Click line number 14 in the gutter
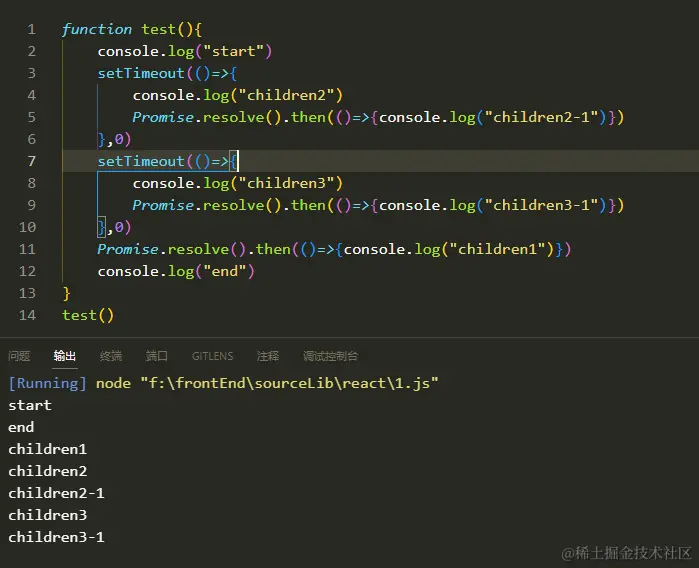The image size is (699, 568). coord(27,315)
